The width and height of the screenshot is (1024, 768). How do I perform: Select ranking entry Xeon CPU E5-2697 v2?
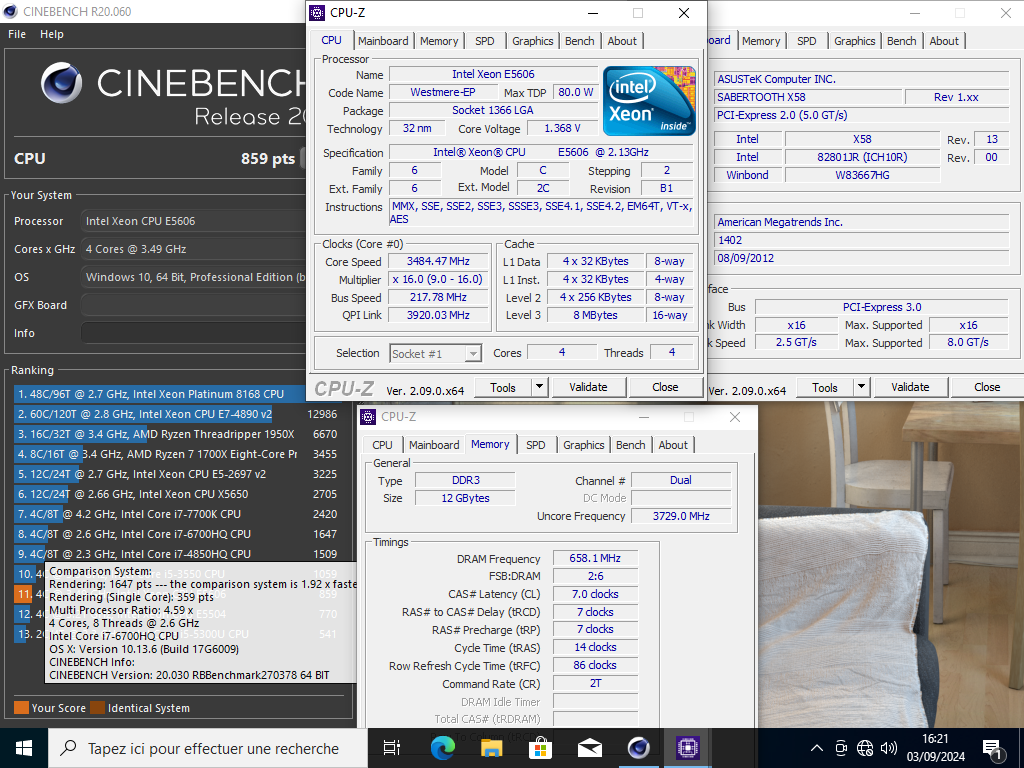[x=176, y=474]
